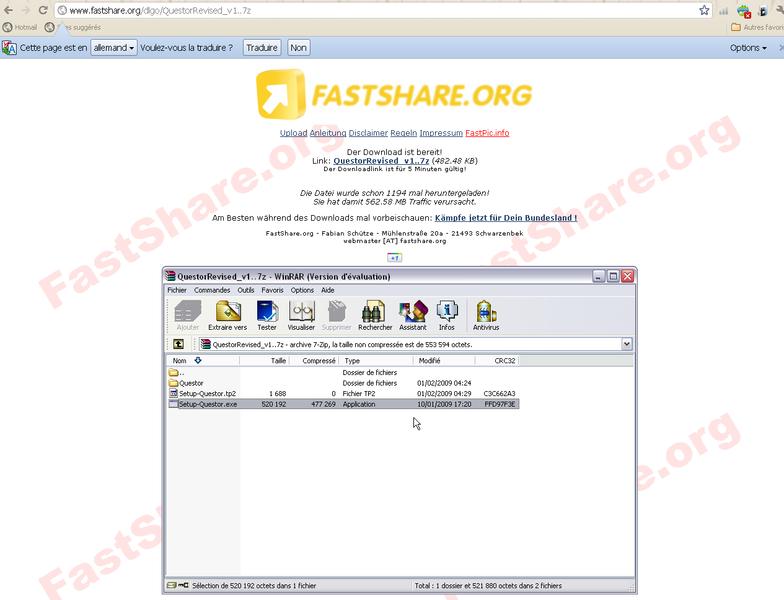Open Autres favoris bookmarks folder
Viewport: 784px width, 600px height.
(x=757, y=28)
